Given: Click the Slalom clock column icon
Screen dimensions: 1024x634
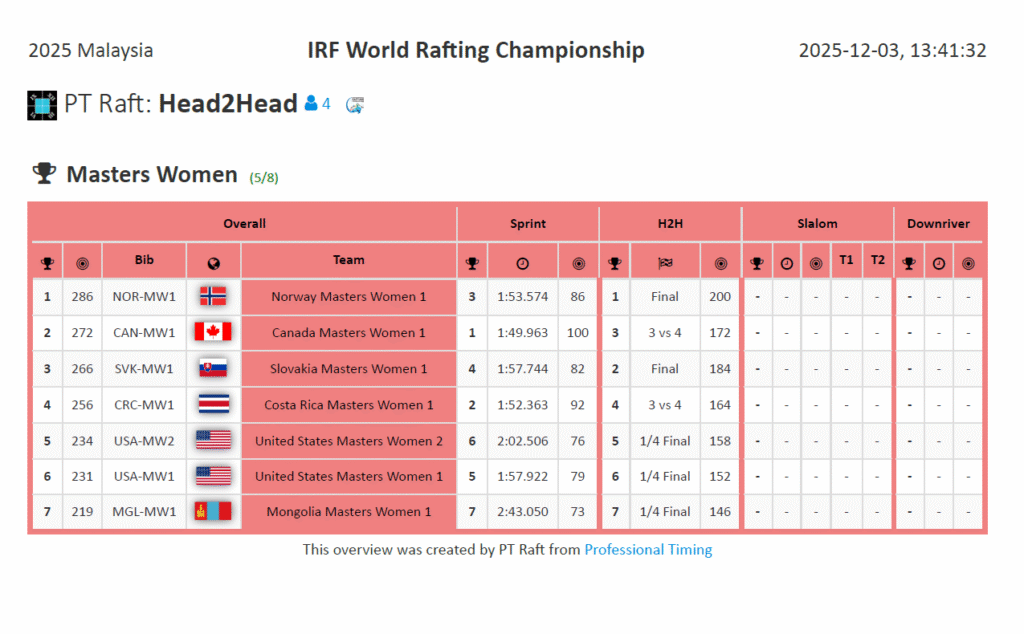Looking at the screenshot, I should pyautogui.click(x=787, y=264).
